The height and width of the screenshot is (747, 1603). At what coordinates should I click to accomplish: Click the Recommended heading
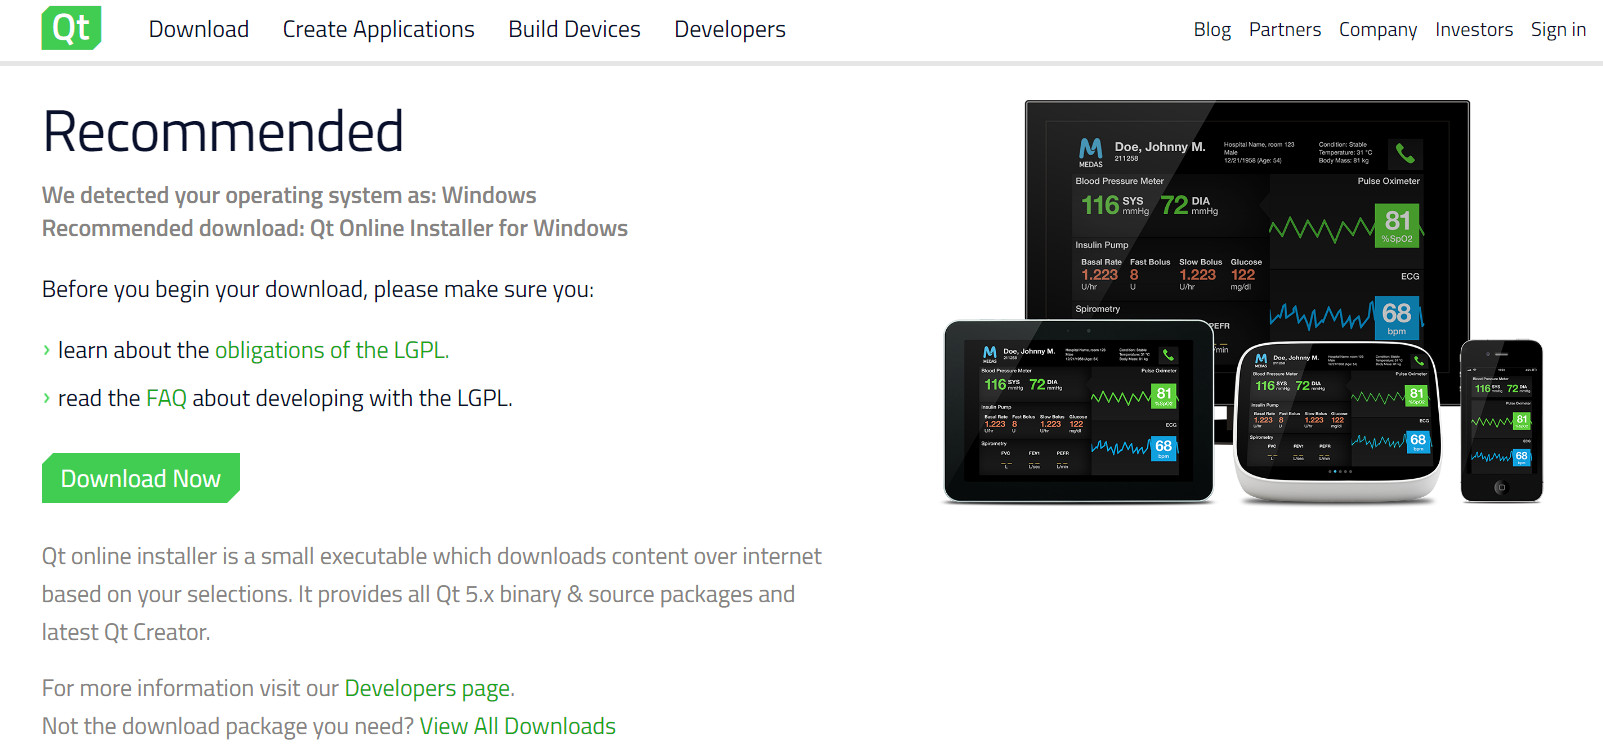[223, 132]
